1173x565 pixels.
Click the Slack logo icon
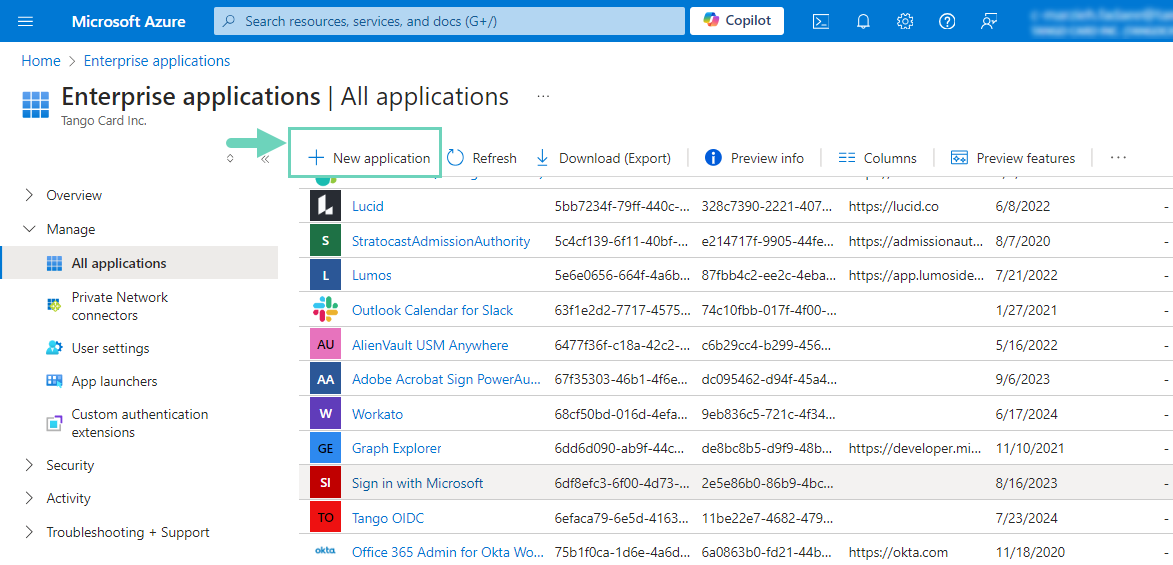[x=325, y=310]
